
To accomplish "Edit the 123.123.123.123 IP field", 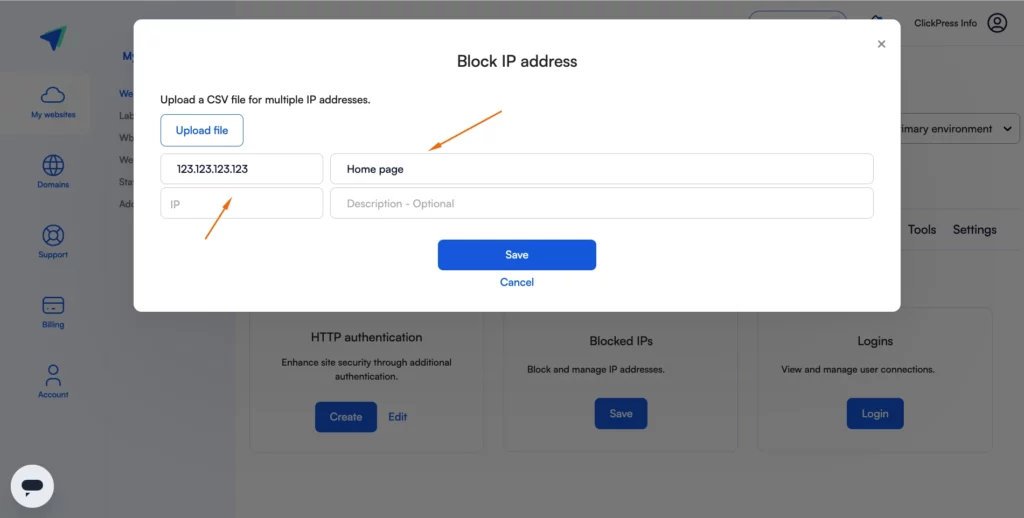I will tap(242, 169).
